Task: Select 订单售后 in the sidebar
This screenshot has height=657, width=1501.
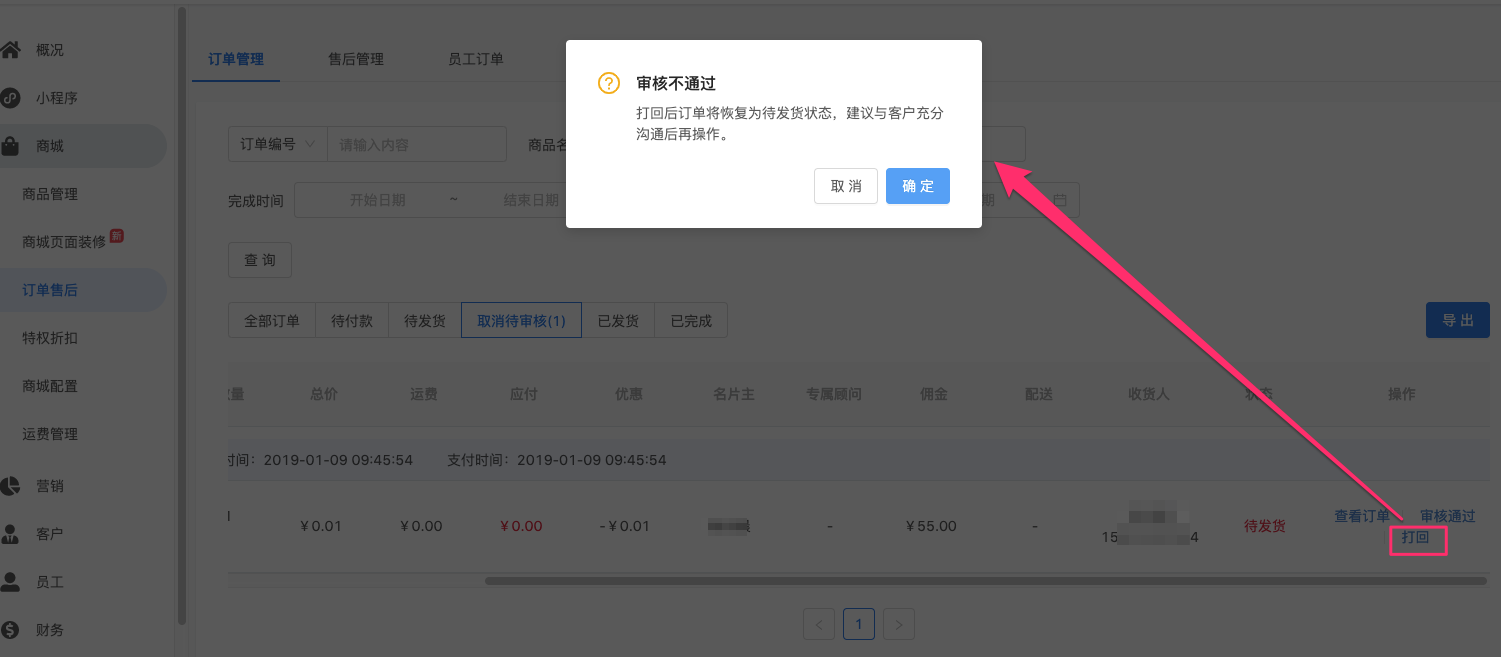Action: tap(50, 290)
